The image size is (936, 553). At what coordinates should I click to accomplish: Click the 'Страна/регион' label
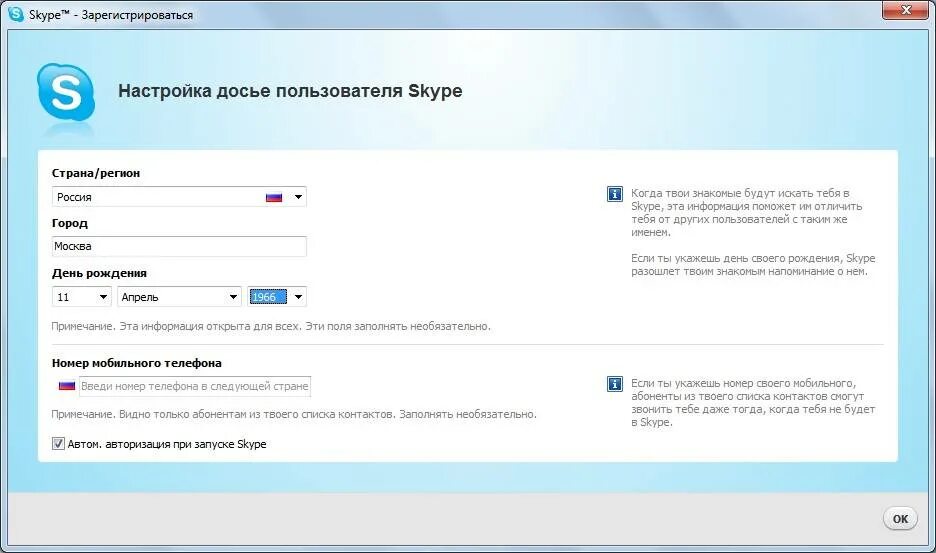coord(96,173)
